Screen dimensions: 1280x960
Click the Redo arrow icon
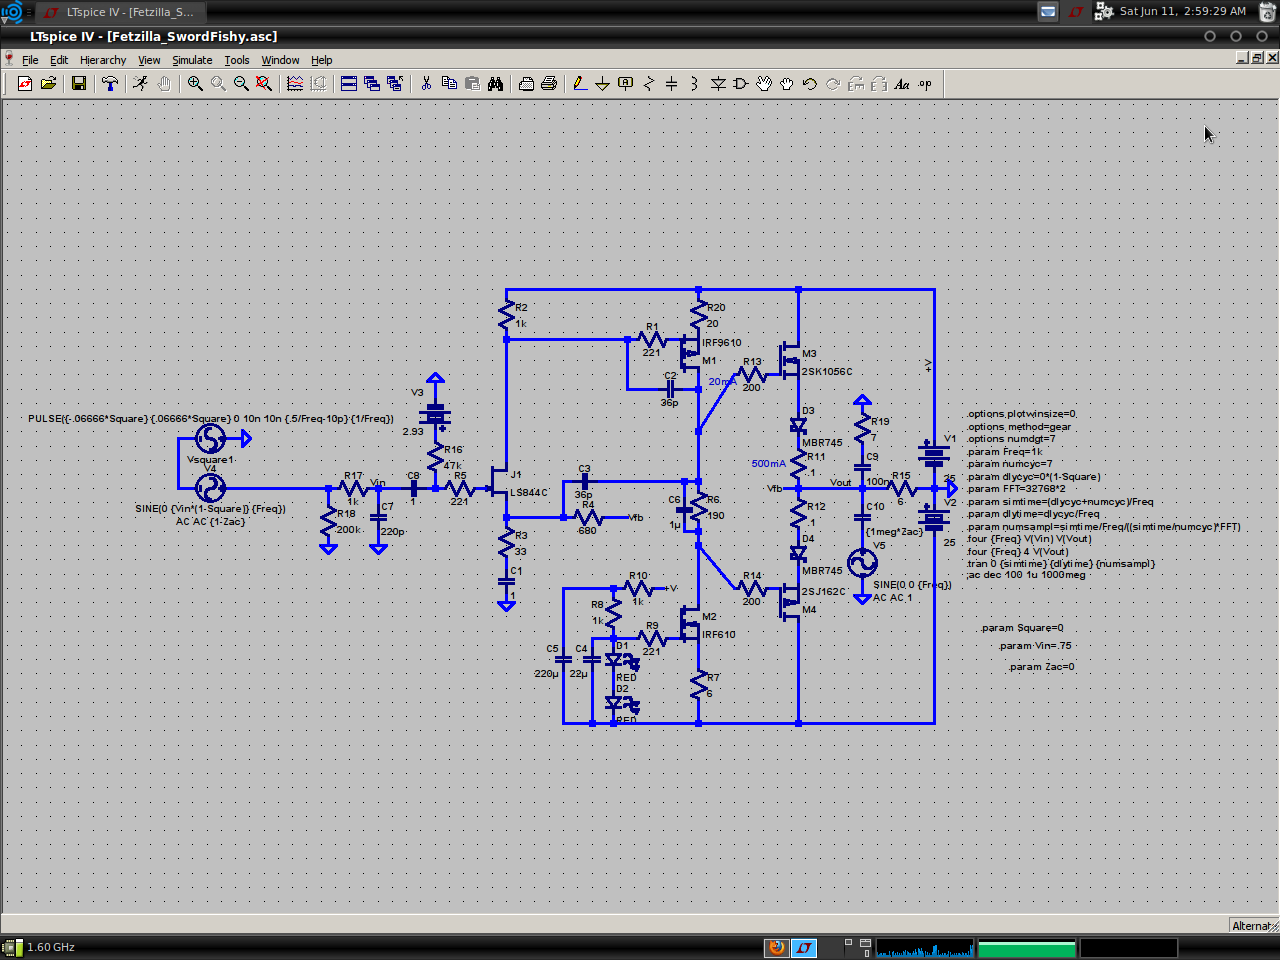pyautogui.click(x=833, y=84)
